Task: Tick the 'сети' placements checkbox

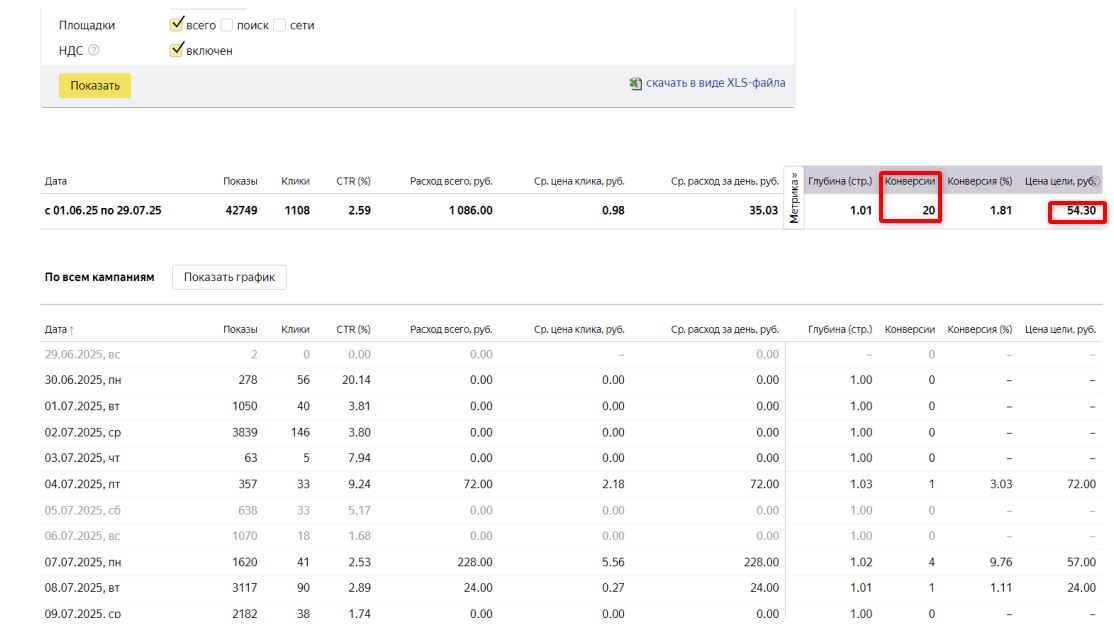Action: (279, 25)
